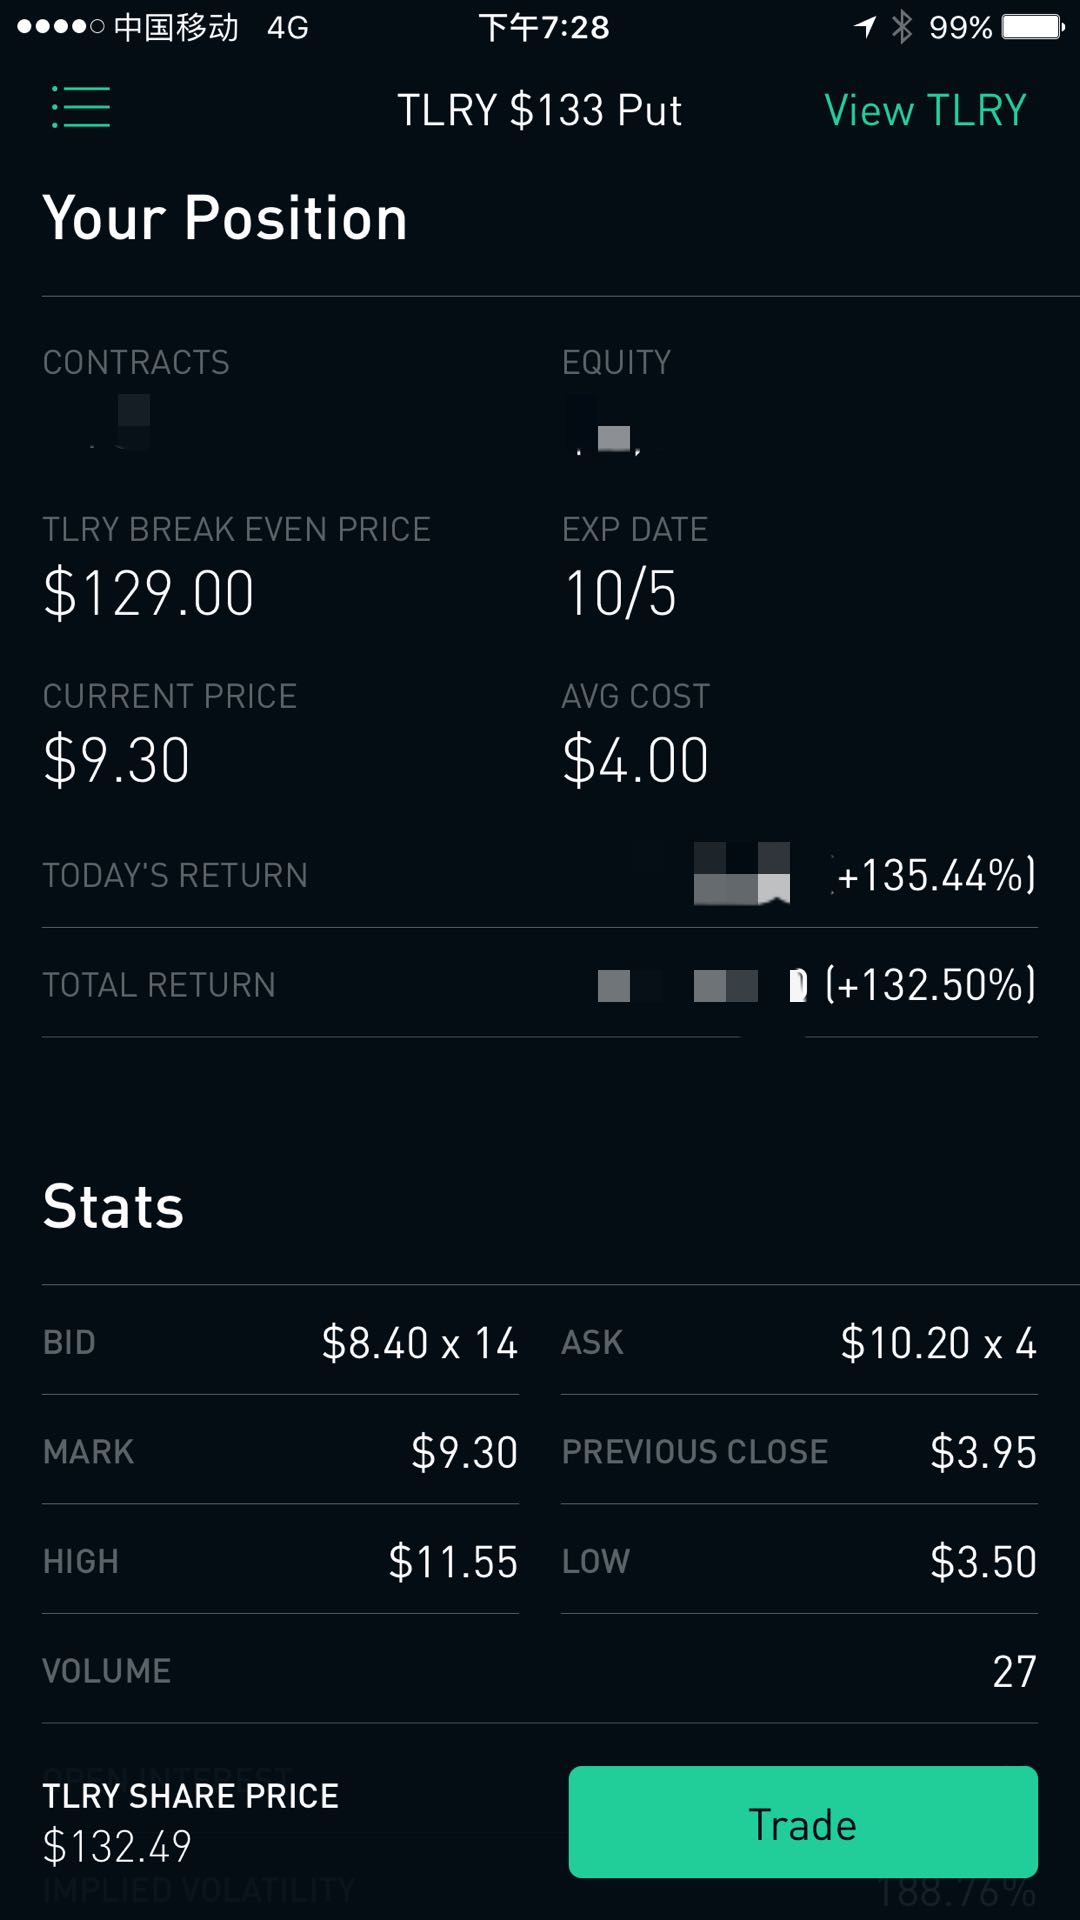Tap the Bid $8.40 x 14 row
Image resolution: width=1080 pixels, height=1920 pixels.
[x=280, y=1342]
